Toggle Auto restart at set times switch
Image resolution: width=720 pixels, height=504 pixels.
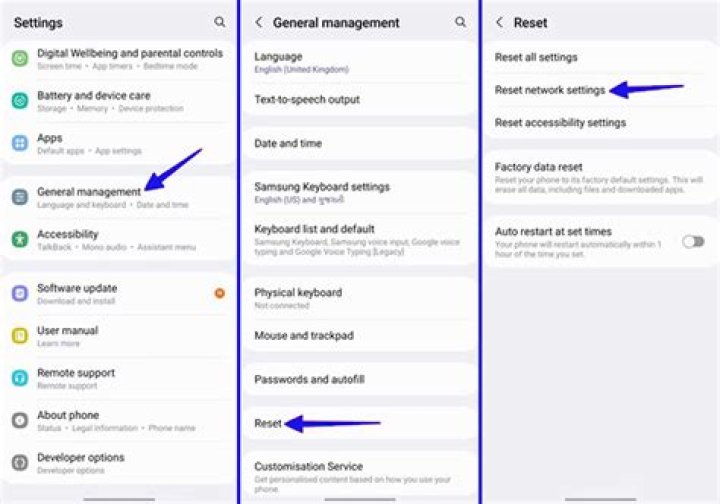coord(693,241)
